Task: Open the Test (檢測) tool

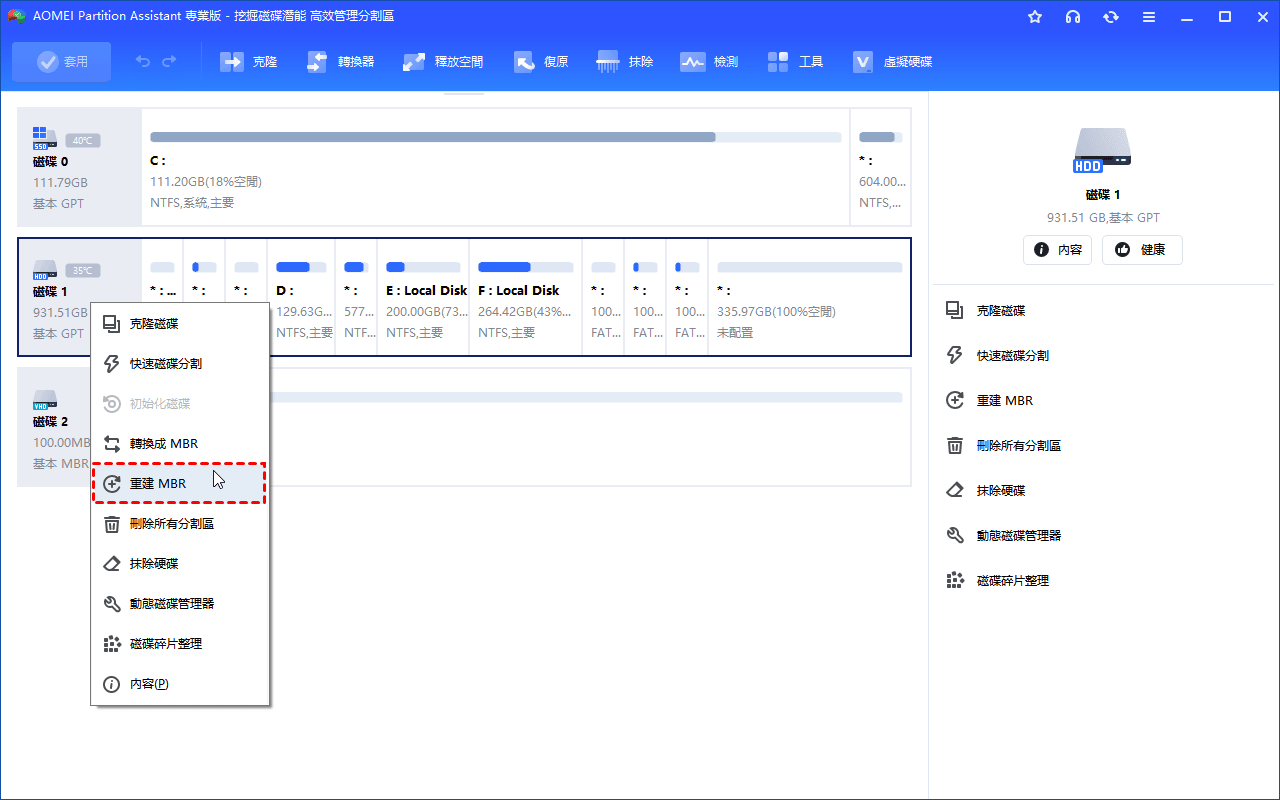Action: click(x=692, y=62)
